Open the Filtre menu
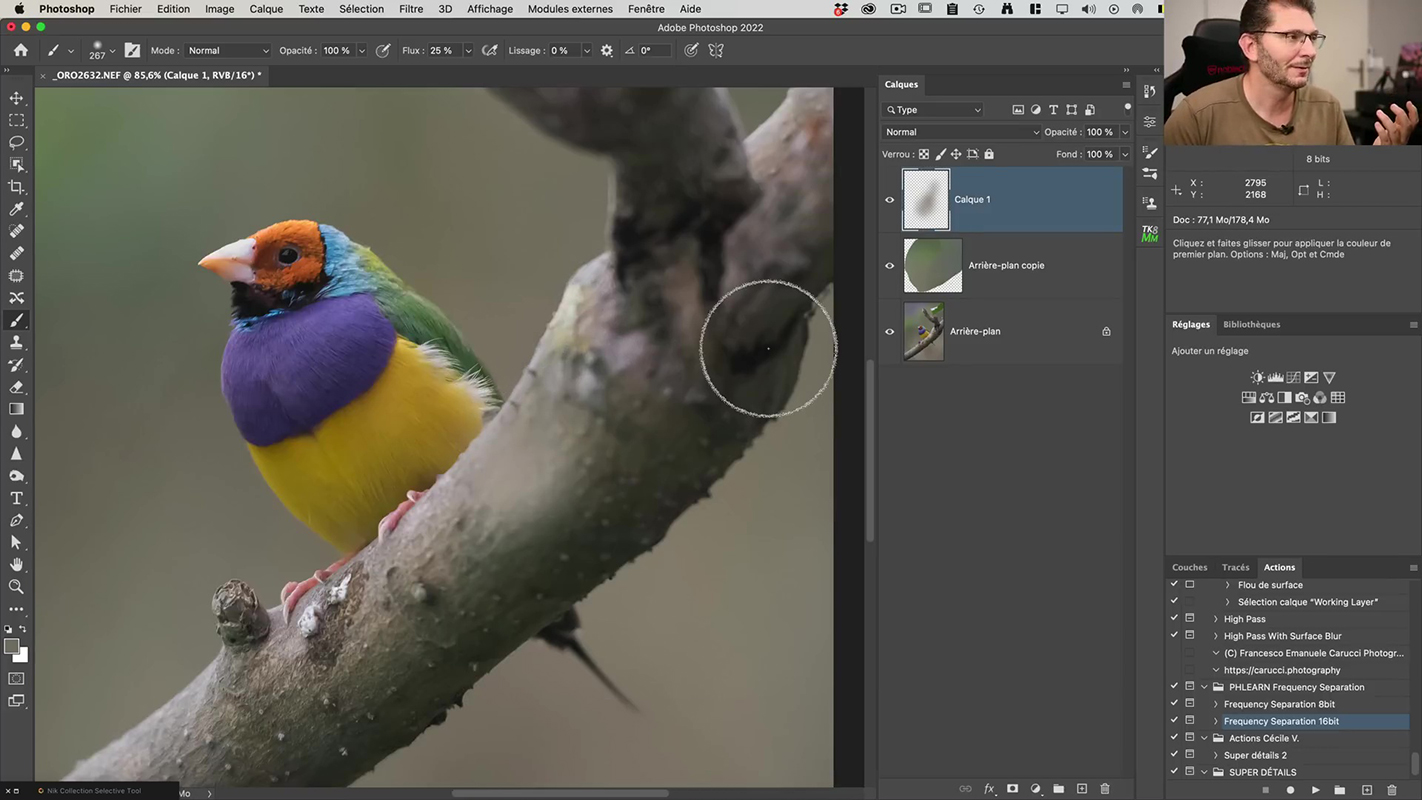Screen dimensions: 1422x800 click(x=410, y=9)
